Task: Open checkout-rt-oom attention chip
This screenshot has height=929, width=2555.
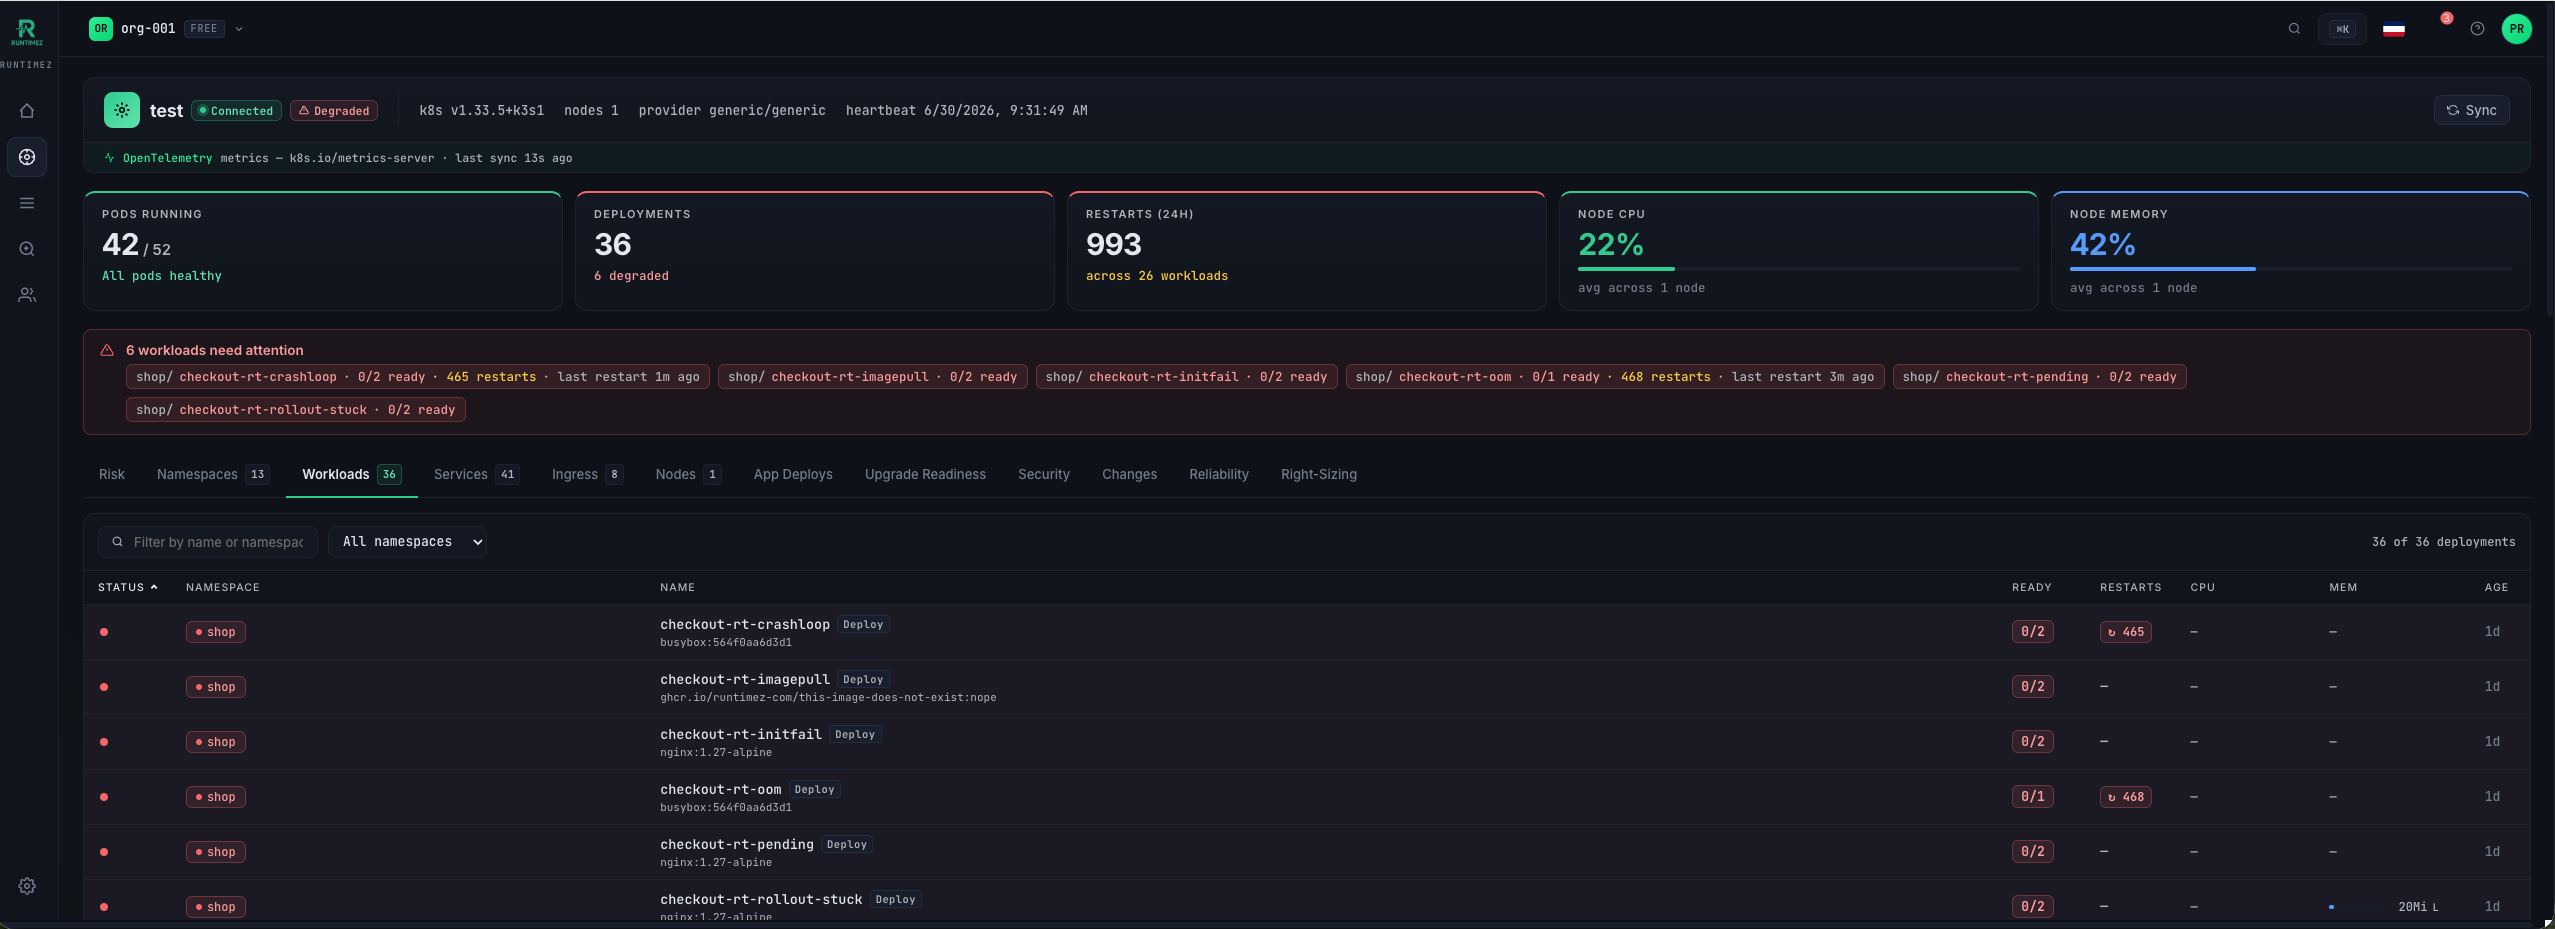Action: (x=1615, y=377)
